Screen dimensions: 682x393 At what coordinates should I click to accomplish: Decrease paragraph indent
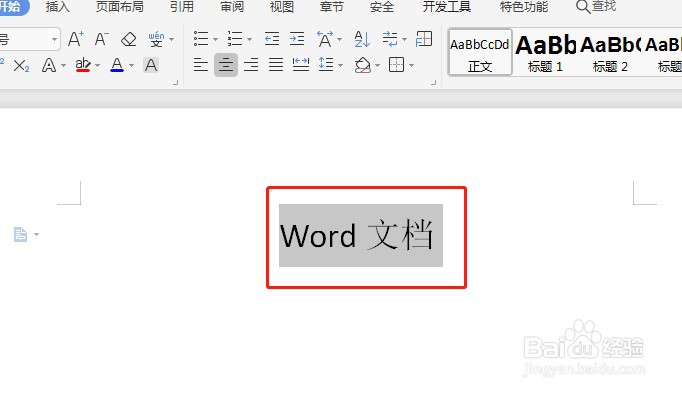[272, 39]
